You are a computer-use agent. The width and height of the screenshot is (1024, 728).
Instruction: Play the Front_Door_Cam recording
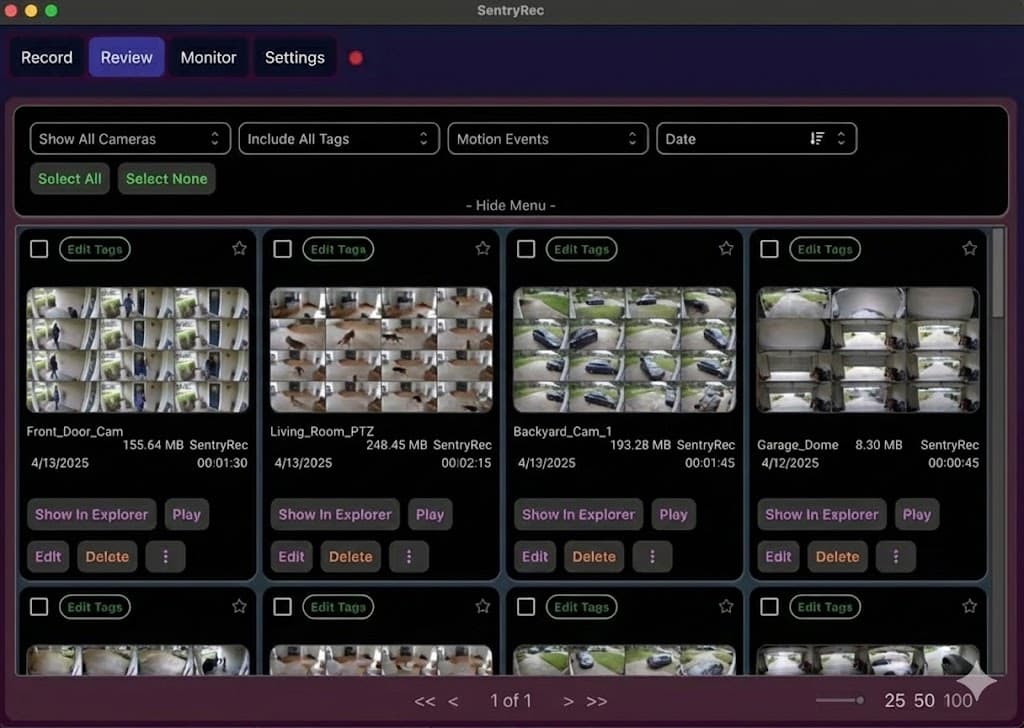pyautogui.click(x=186, y=514)
